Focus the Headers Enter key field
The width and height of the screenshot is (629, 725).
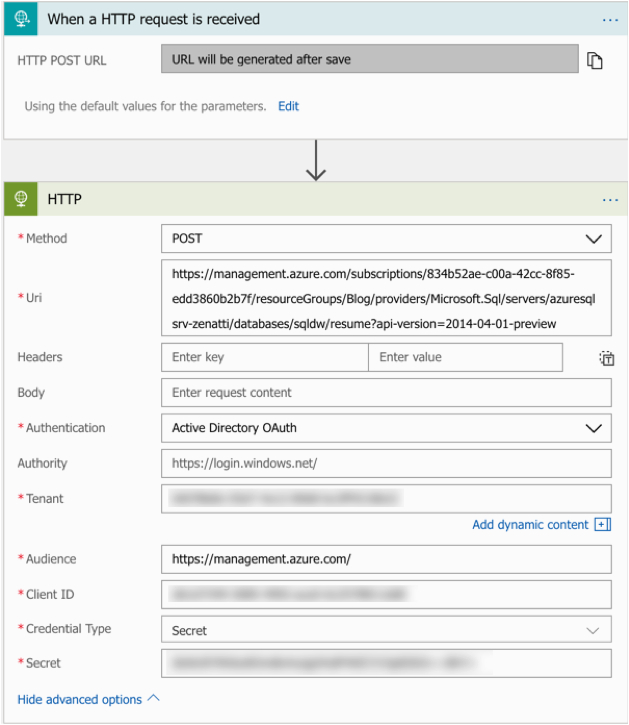(x=264, y=357)
